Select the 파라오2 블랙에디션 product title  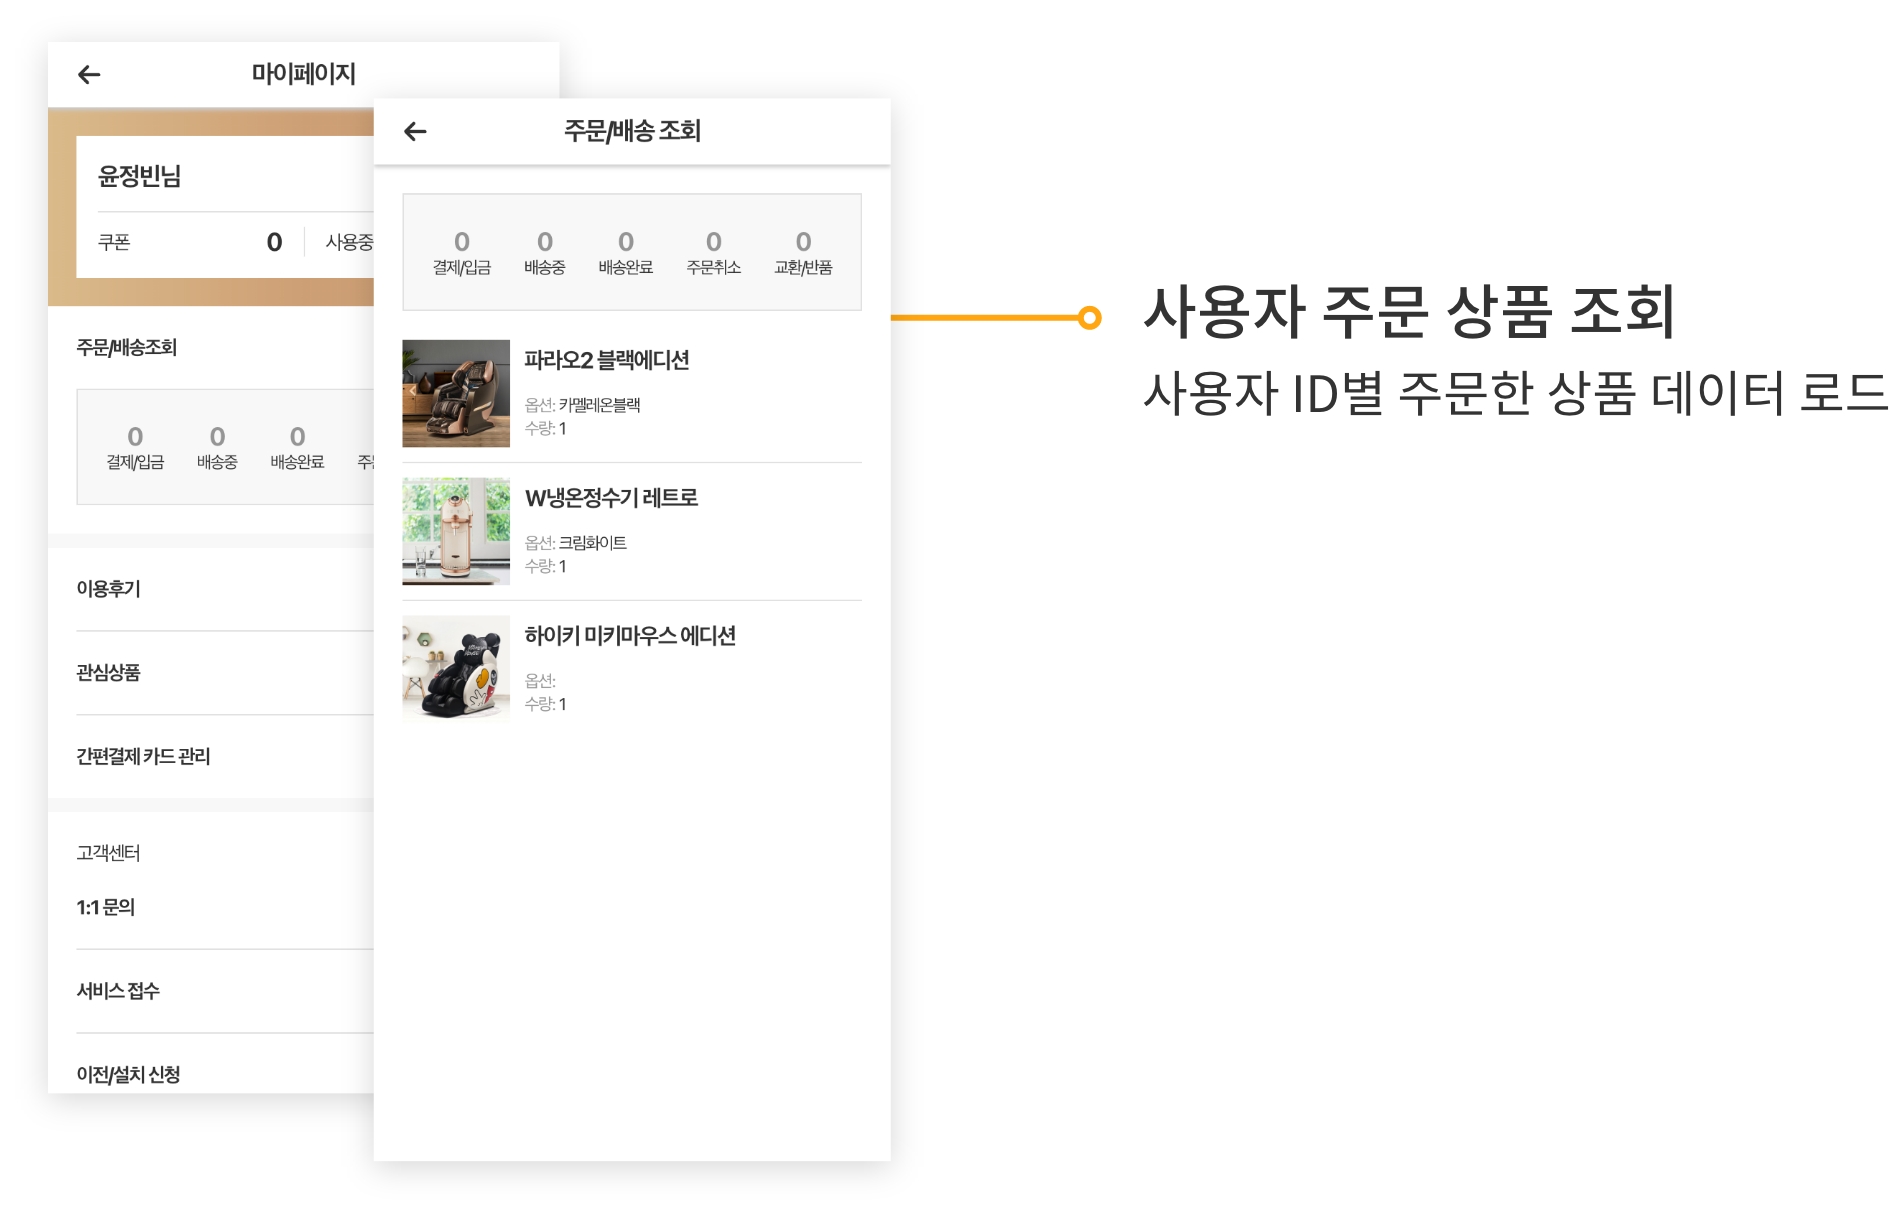607,360
